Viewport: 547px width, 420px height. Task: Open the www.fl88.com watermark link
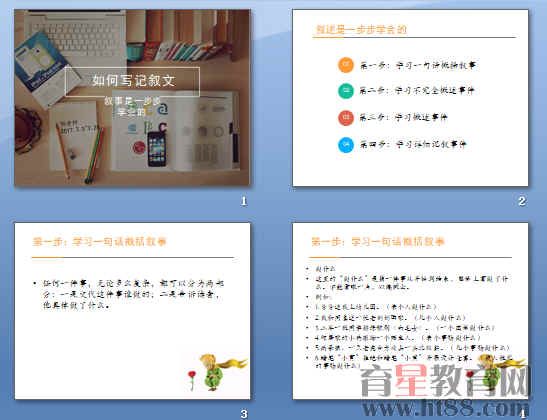pos(445,408)
